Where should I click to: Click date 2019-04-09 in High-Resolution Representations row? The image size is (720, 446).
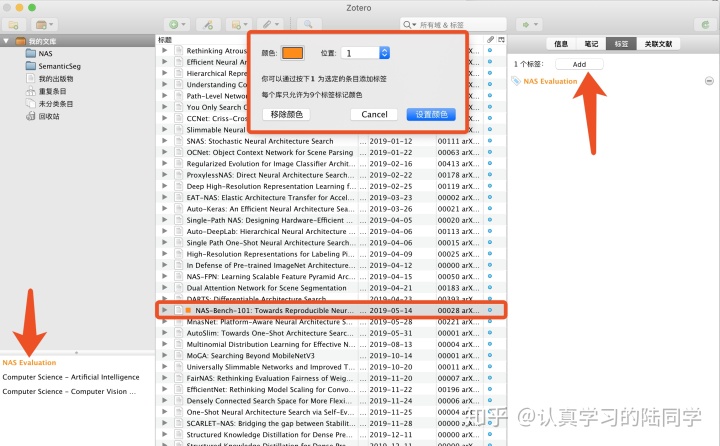click(x=391, y=254)
